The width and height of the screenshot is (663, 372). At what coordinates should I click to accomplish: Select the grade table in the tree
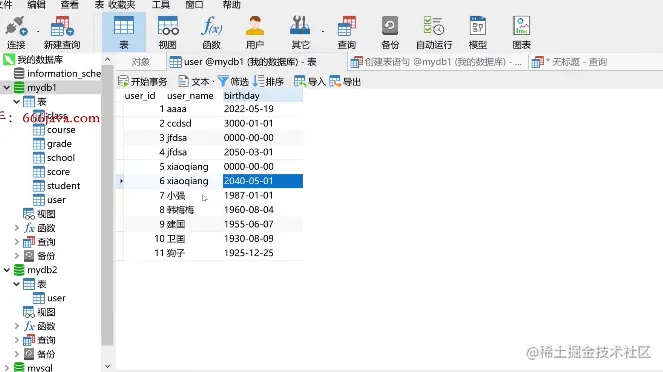point(52,144)
